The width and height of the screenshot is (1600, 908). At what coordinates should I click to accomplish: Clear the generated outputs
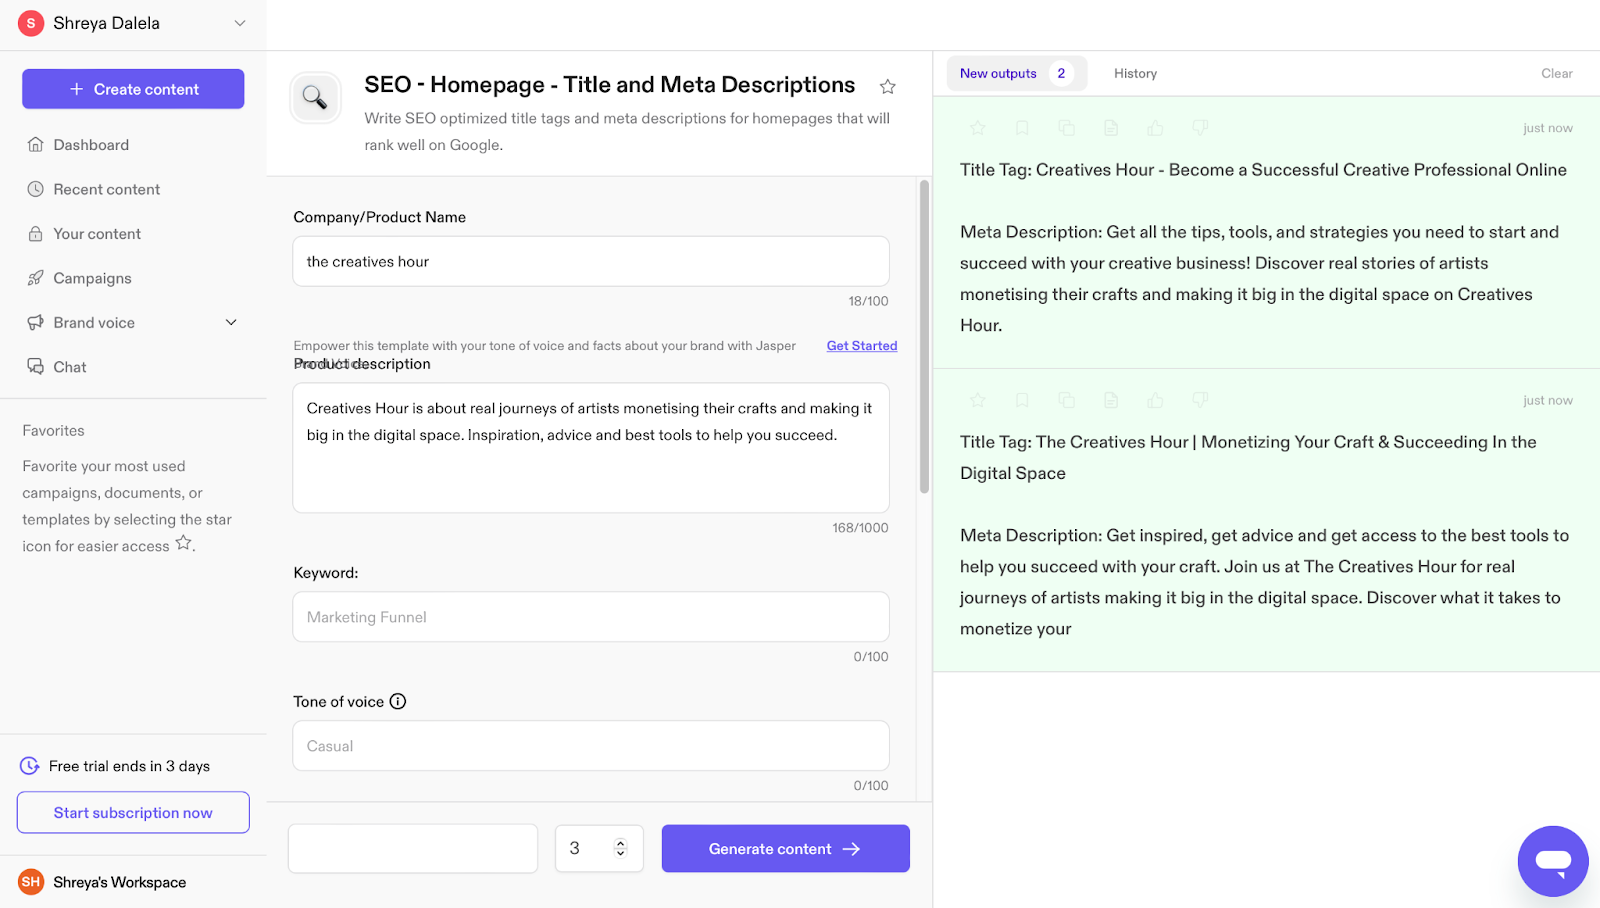[1556, 73]
